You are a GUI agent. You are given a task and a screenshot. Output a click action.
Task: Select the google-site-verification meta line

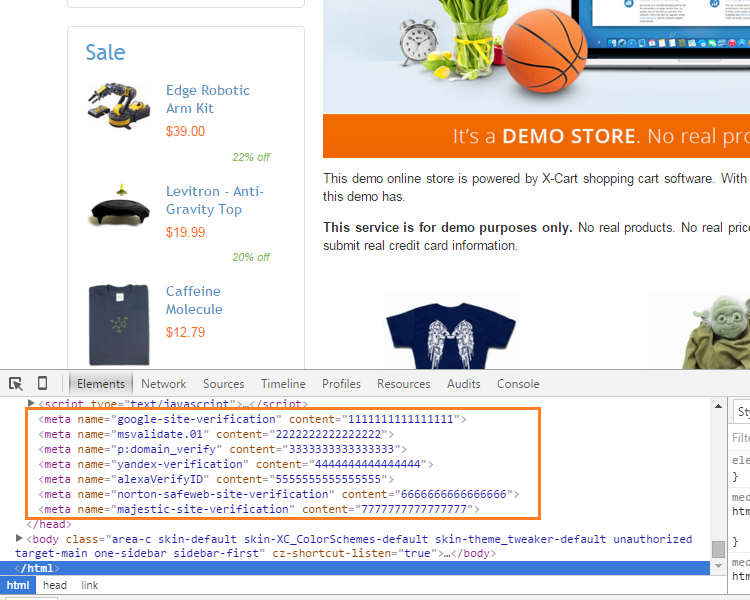point(252,419)
